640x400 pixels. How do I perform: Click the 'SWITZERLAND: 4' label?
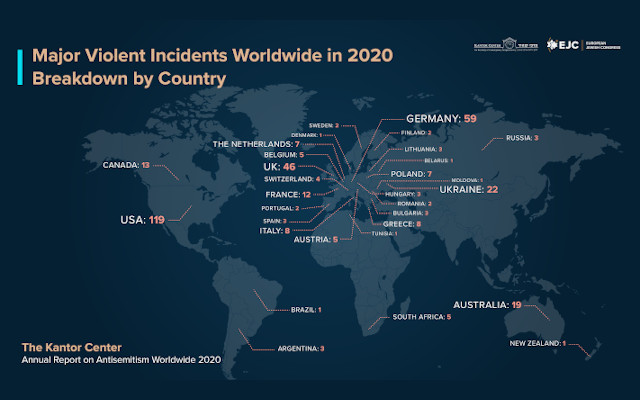[x=292, y=179]
